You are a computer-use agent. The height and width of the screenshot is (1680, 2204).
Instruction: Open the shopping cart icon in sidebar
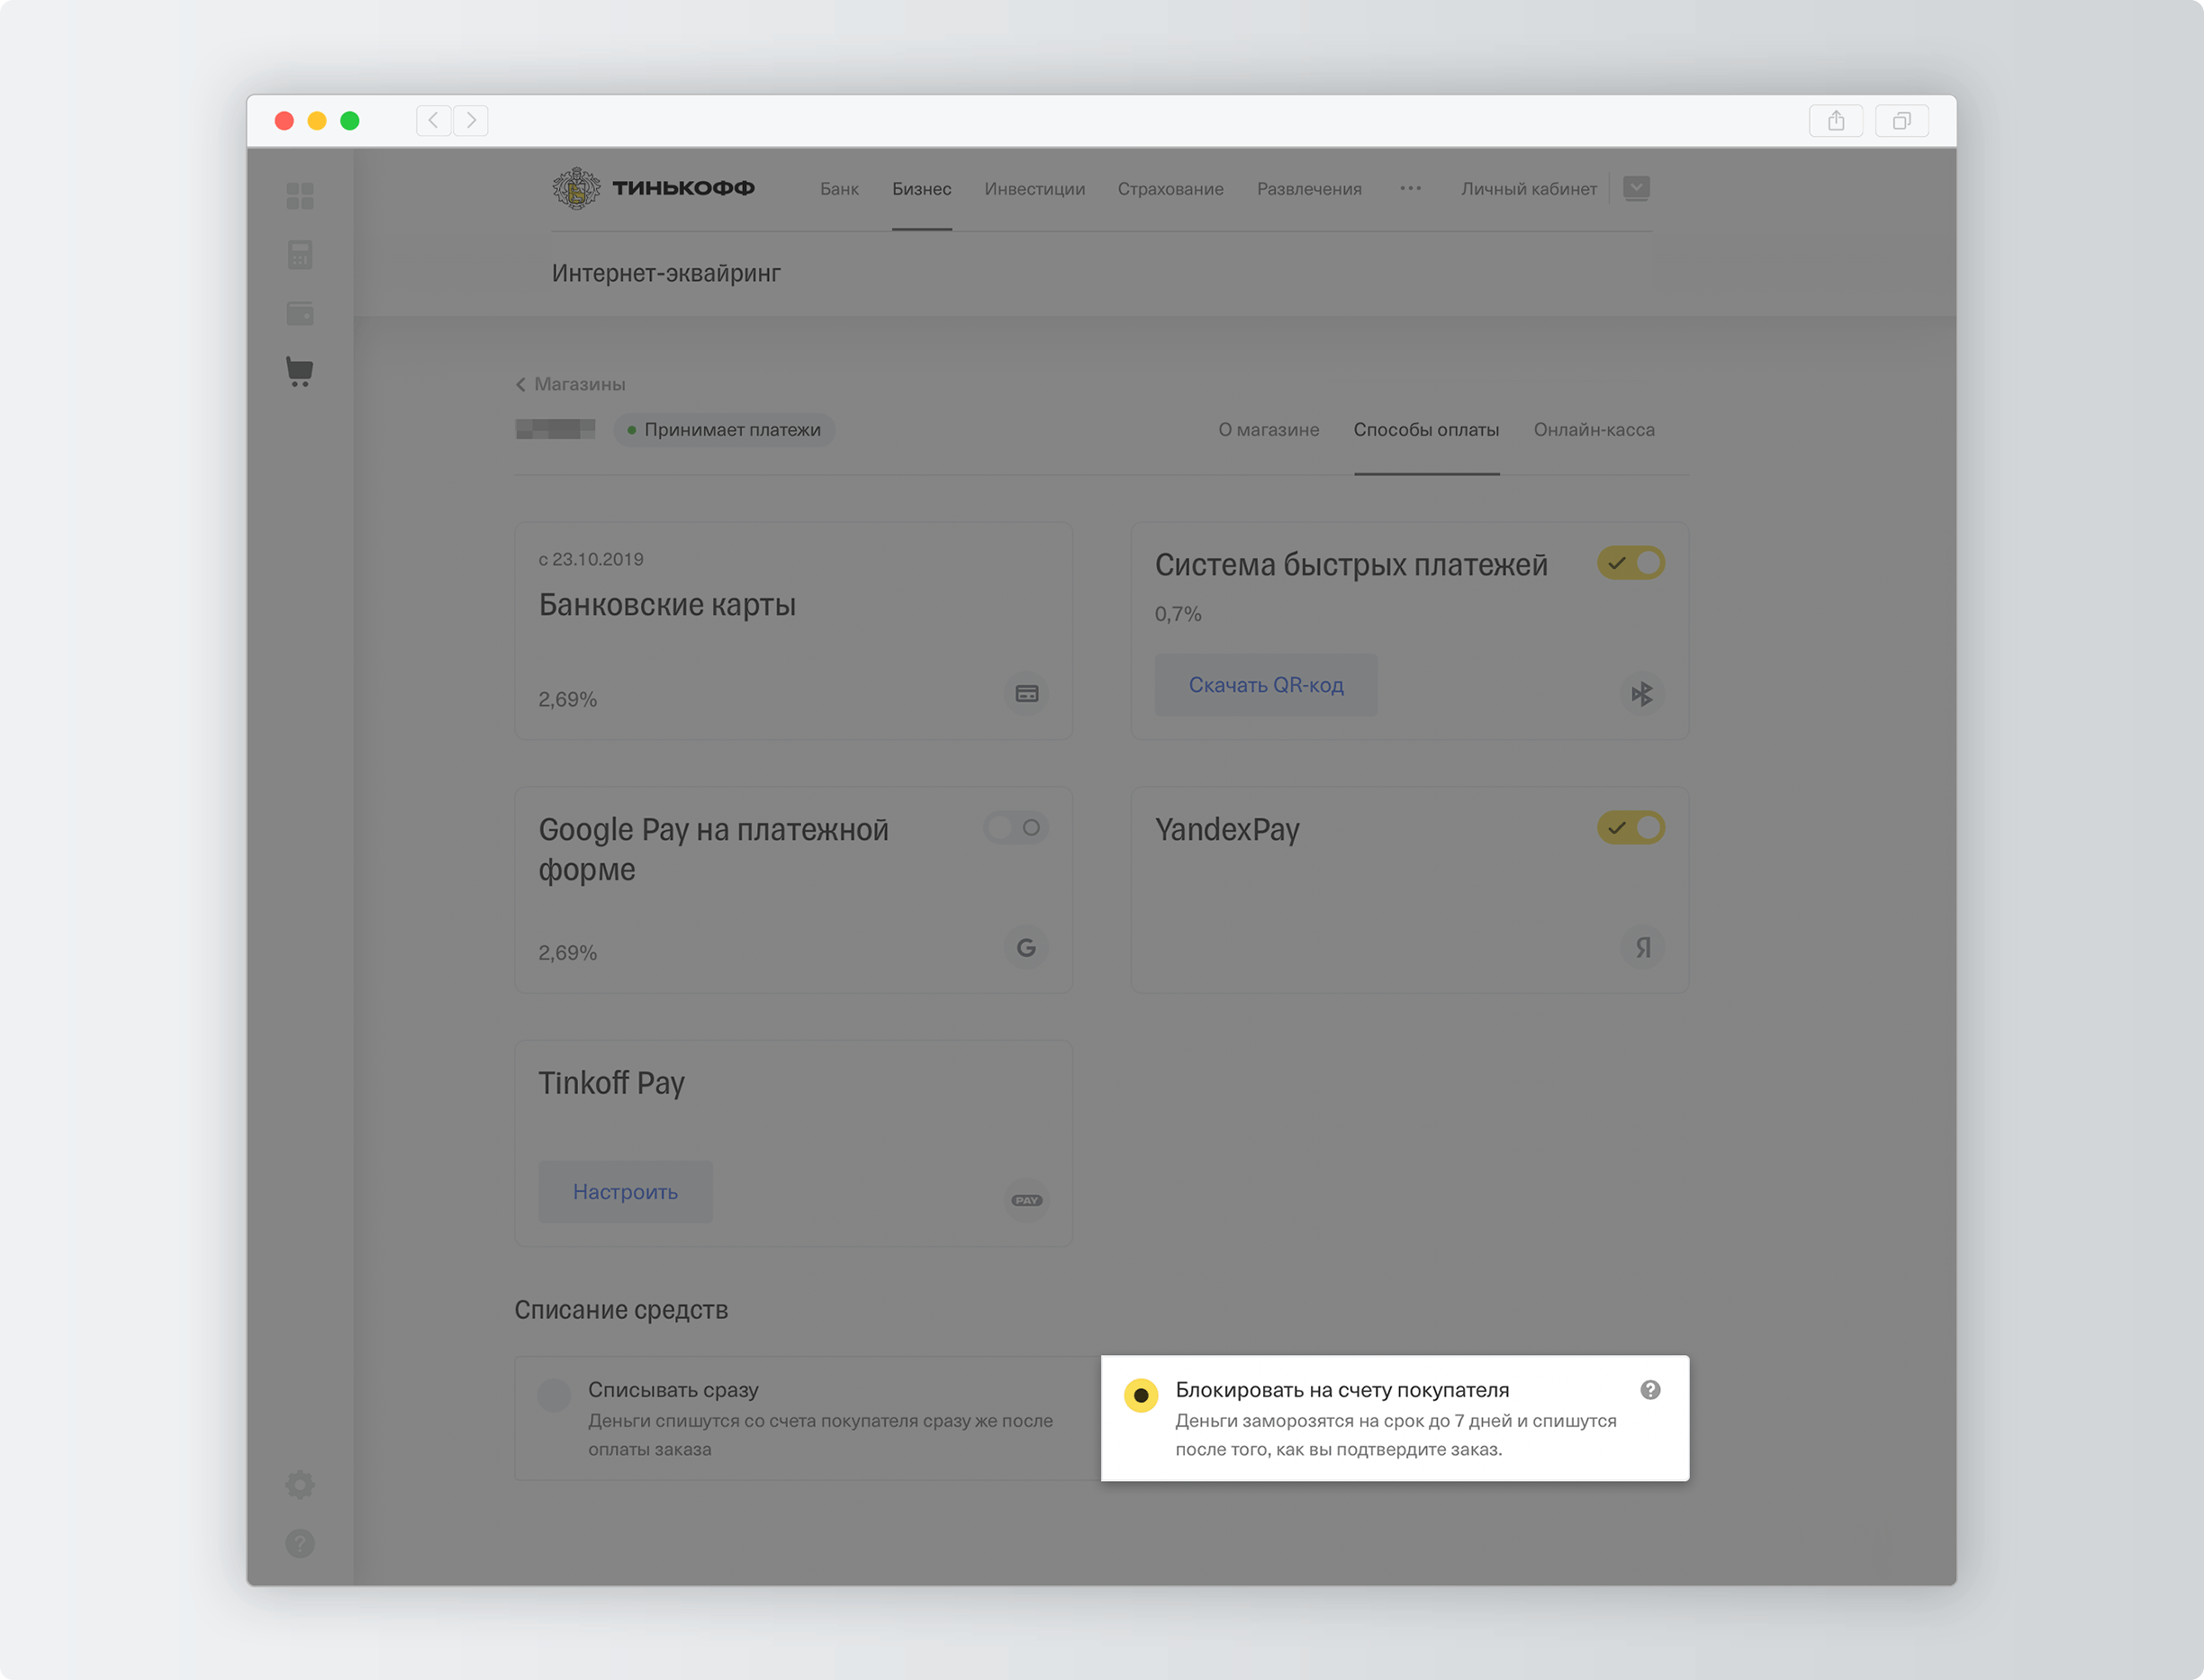(300, 372)
